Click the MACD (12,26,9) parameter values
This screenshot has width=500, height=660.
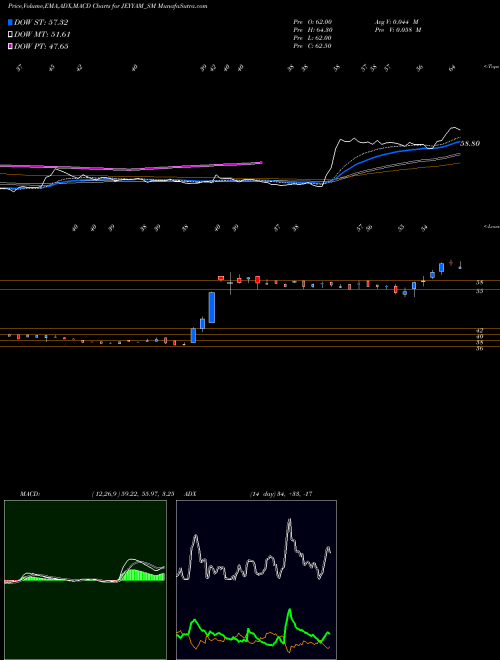(x=133, y=494)
